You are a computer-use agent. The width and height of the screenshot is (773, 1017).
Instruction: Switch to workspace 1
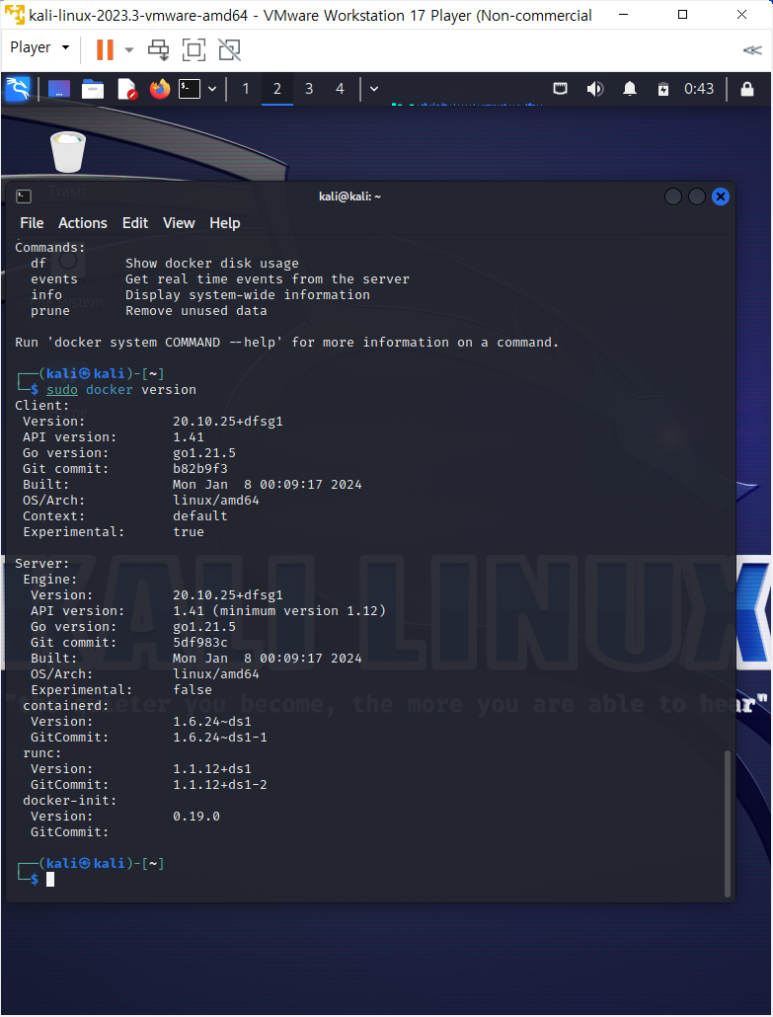click(246, 89)
